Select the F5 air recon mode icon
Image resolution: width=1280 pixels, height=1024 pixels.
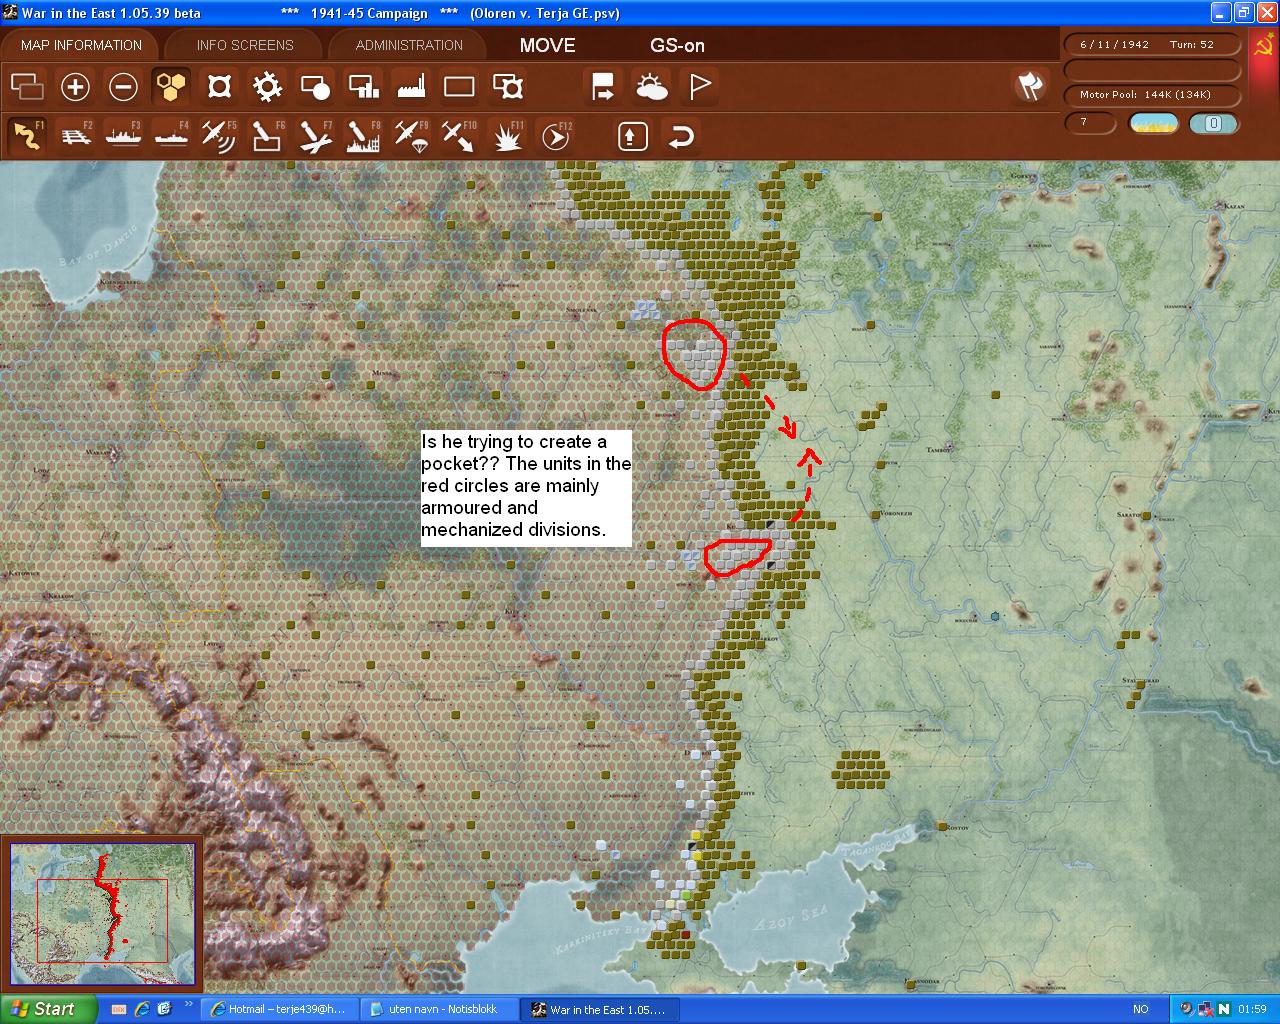coord(219,136)
